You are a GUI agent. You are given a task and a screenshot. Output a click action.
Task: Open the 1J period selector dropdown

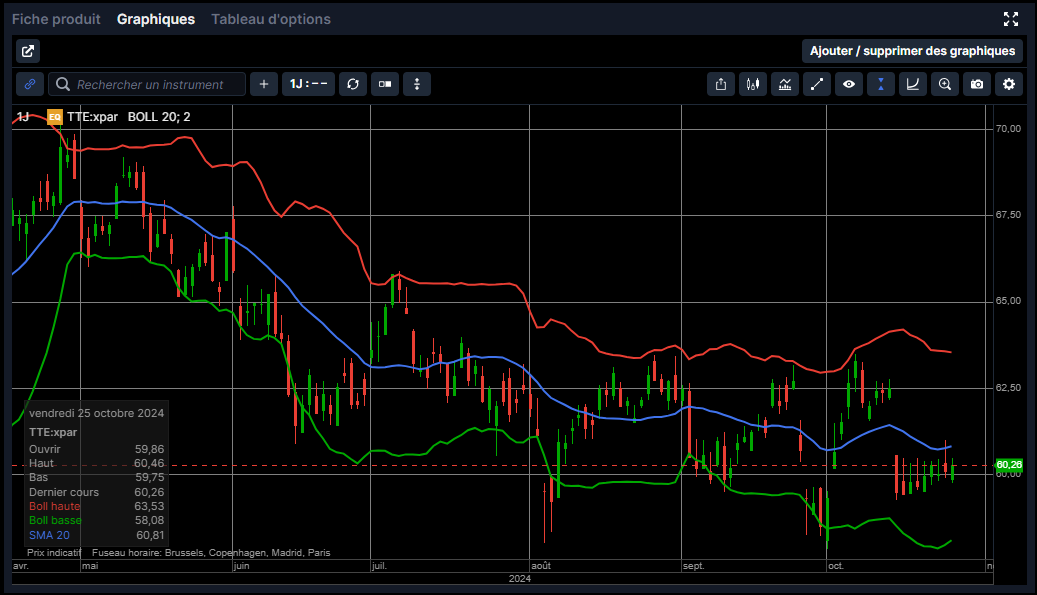[x=308, y=84]
